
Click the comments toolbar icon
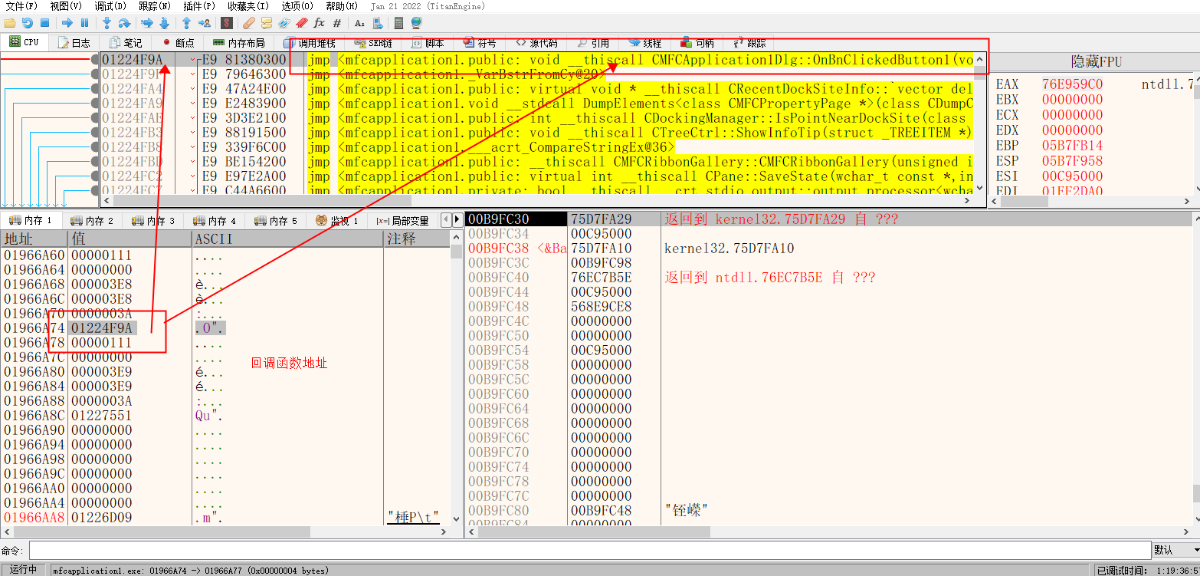pos(267,23)
